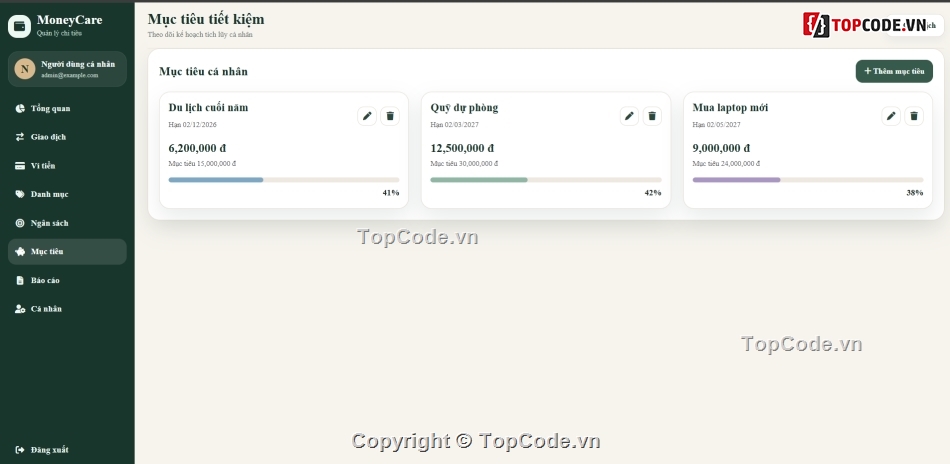Image resolution: width=950 pixels, height=464 pixels.
Task: Click the Du lịch cuối năm goal title
Action: pos(208,108)
